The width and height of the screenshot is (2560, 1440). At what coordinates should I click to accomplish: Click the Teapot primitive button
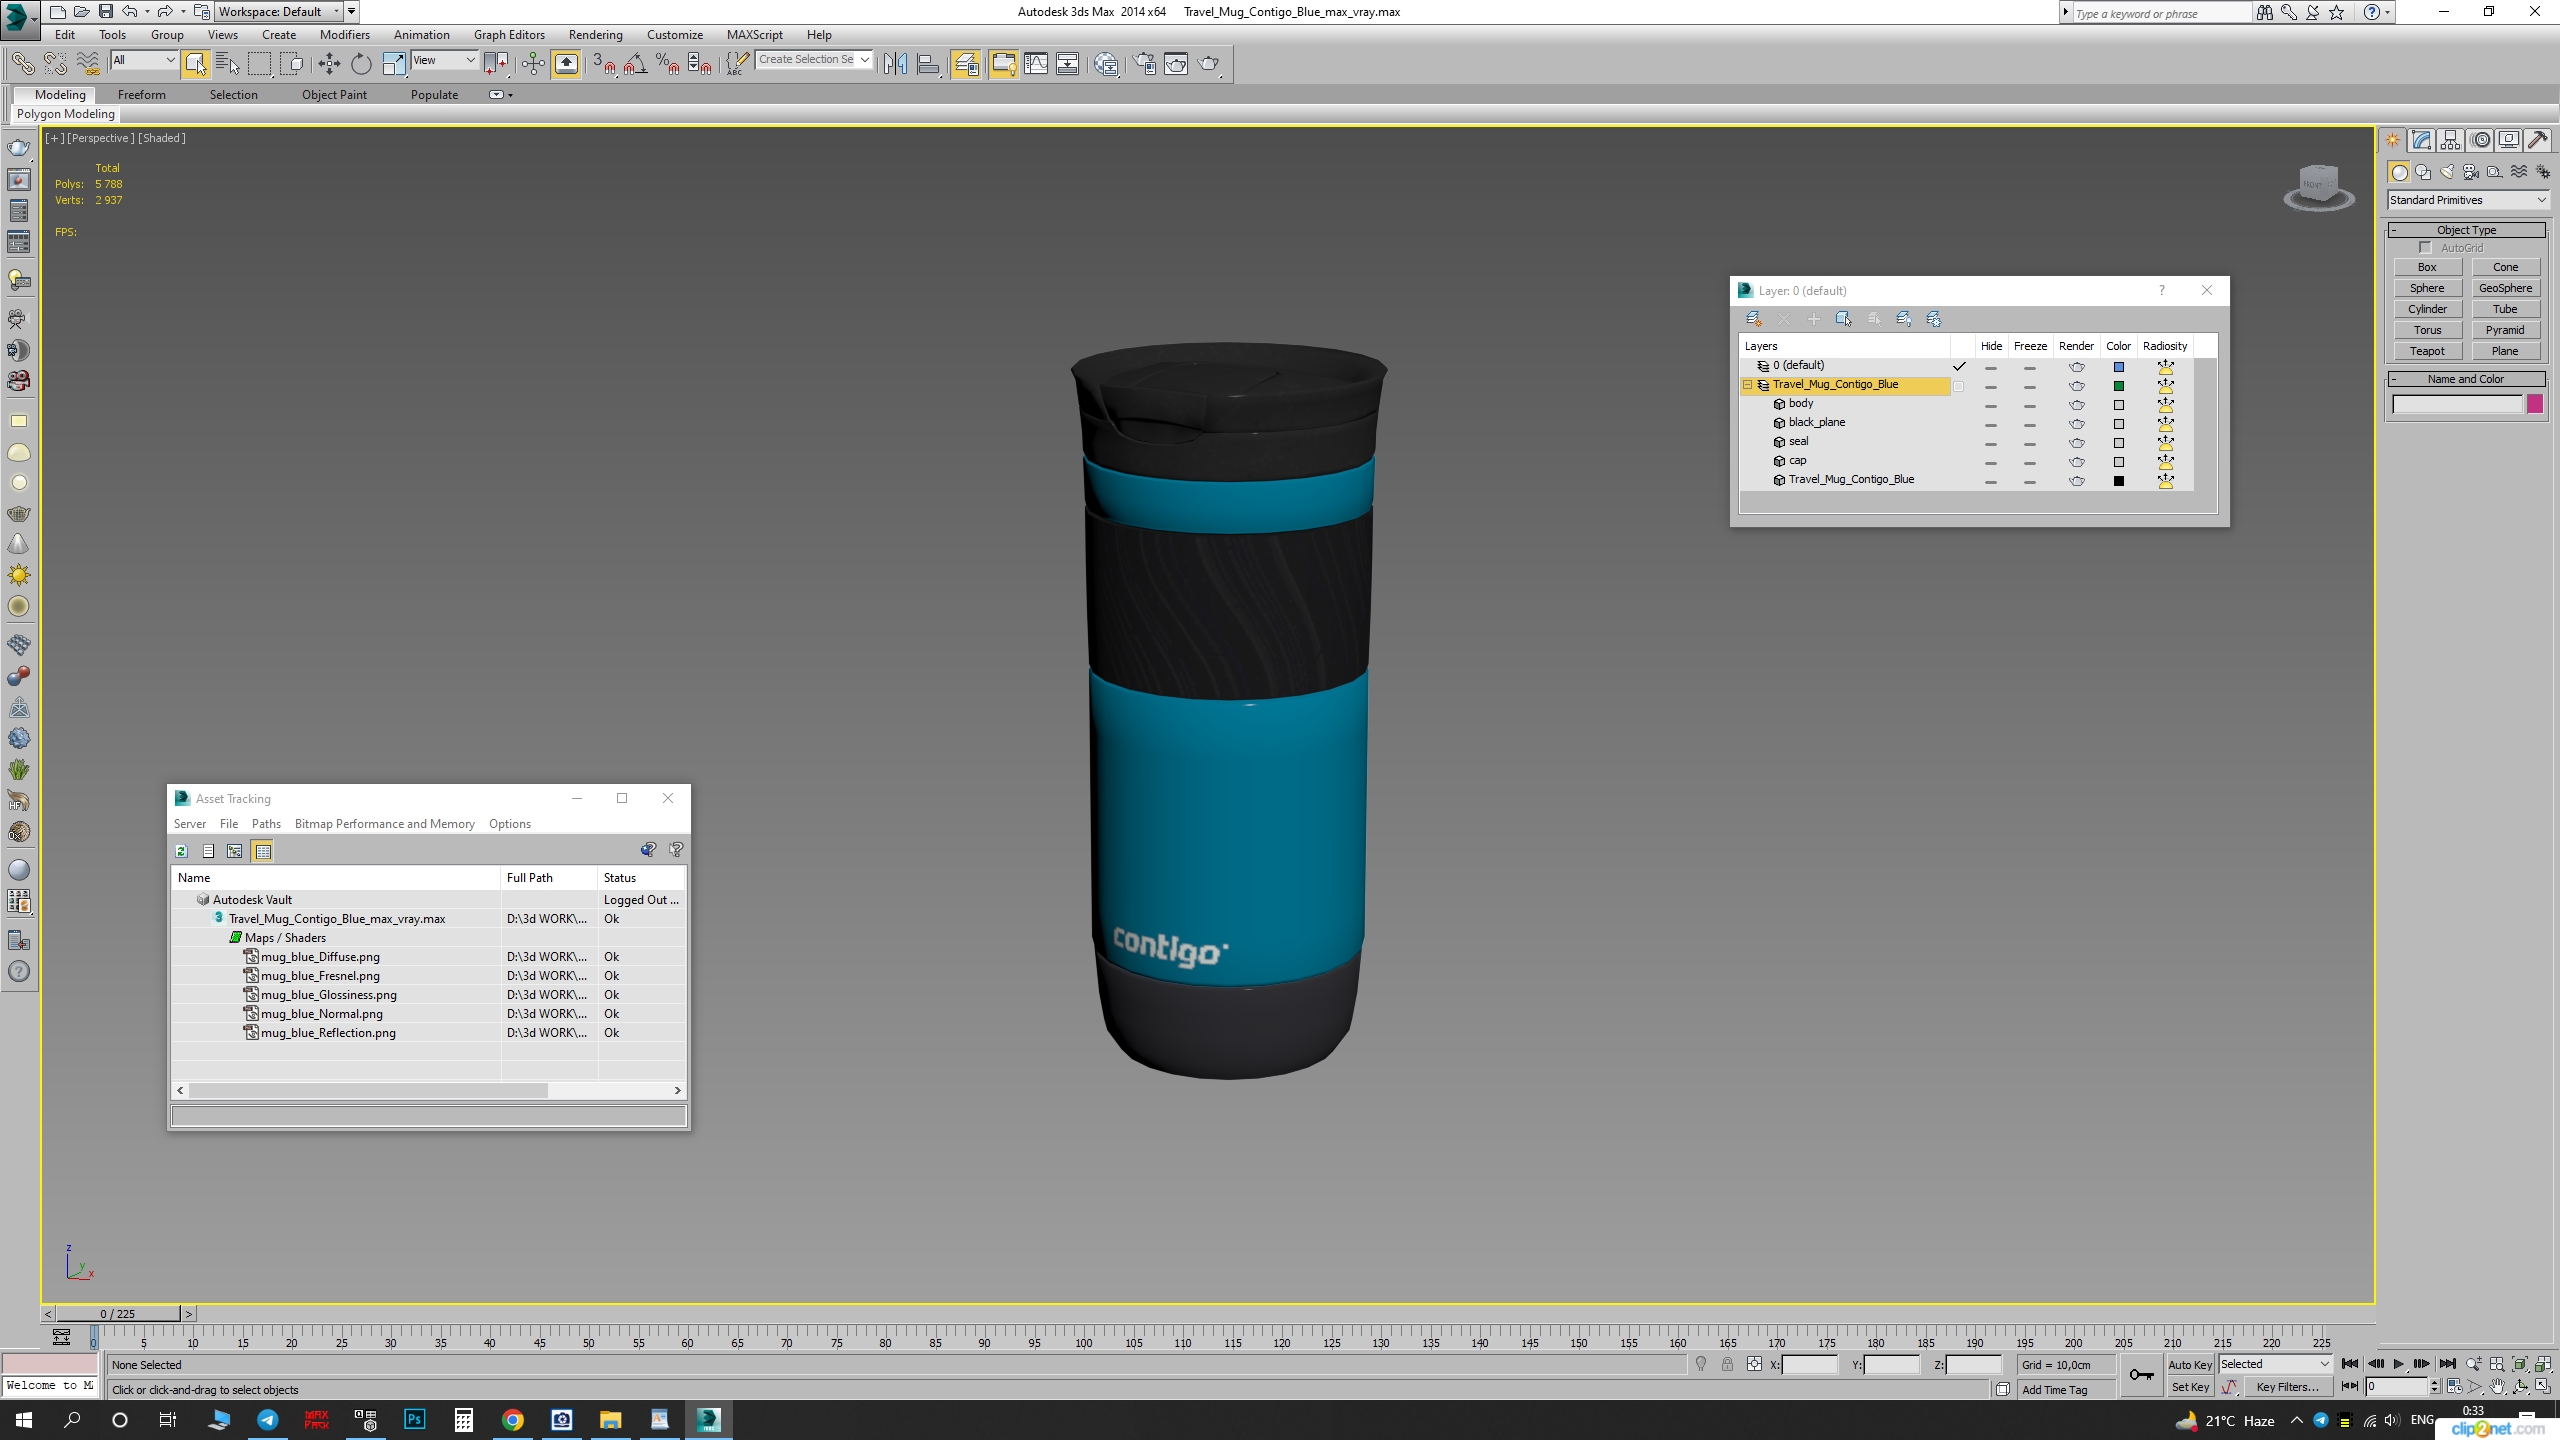(2427, 351)
